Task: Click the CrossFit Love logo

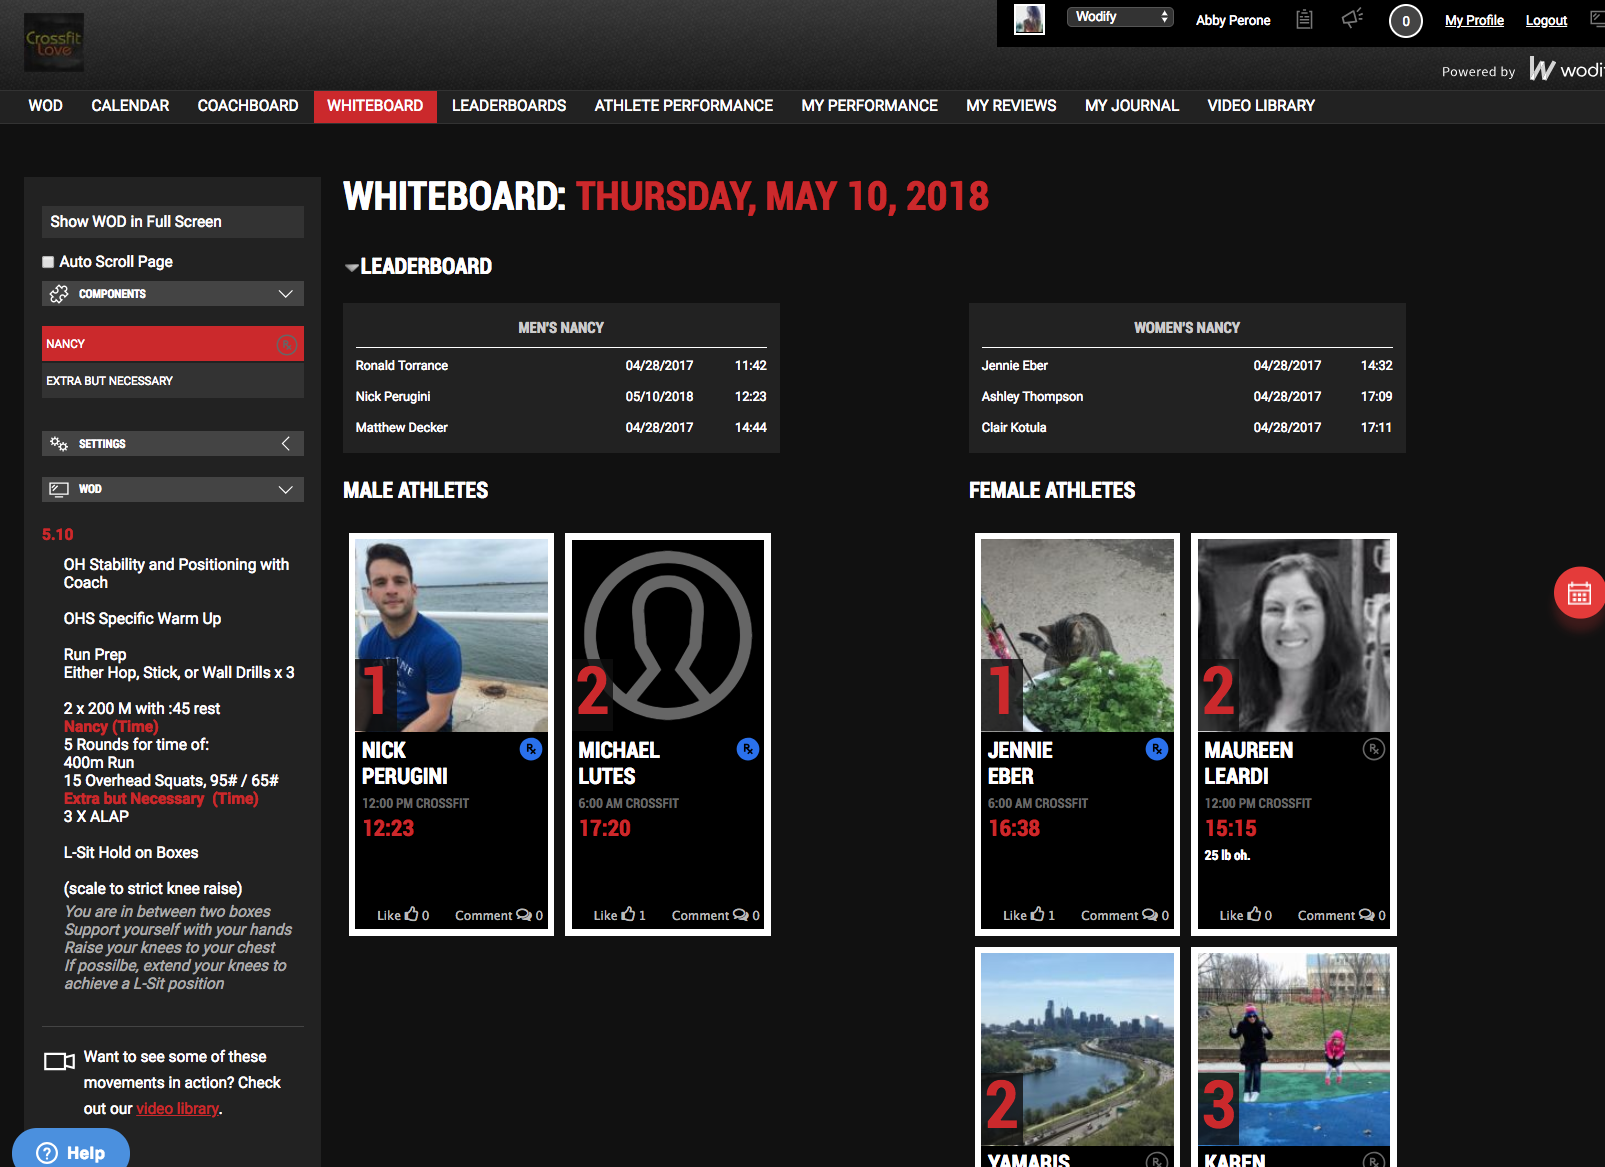Action: 54,42
